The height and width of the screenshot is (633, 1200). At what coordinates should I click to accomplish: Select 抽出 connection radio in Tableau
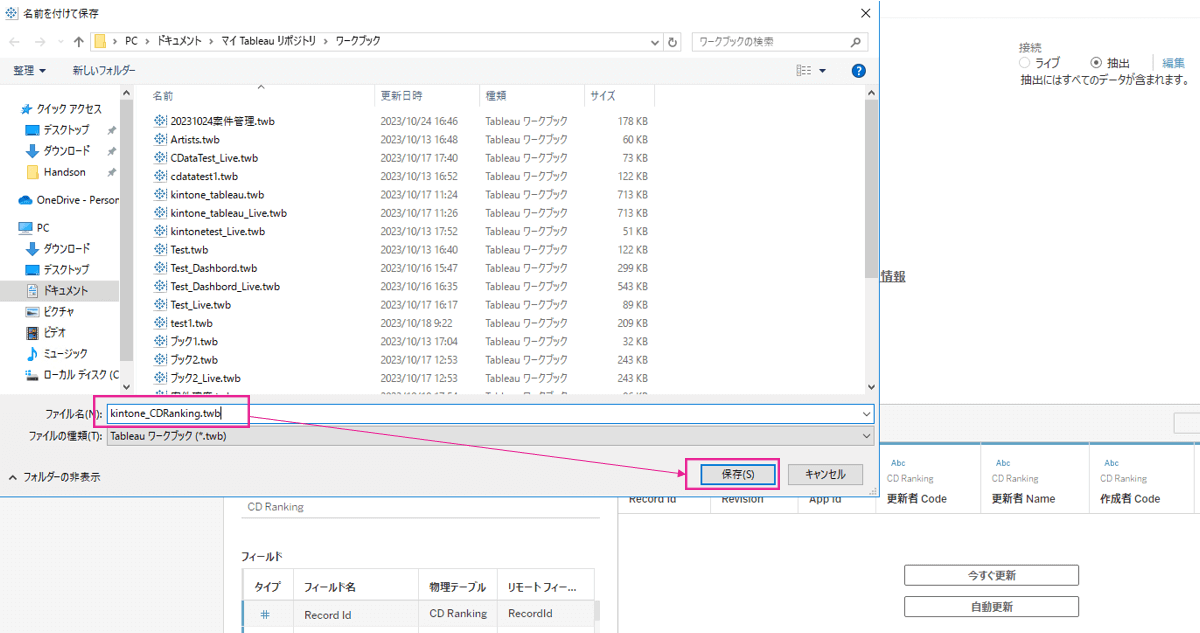(1096, 62)
